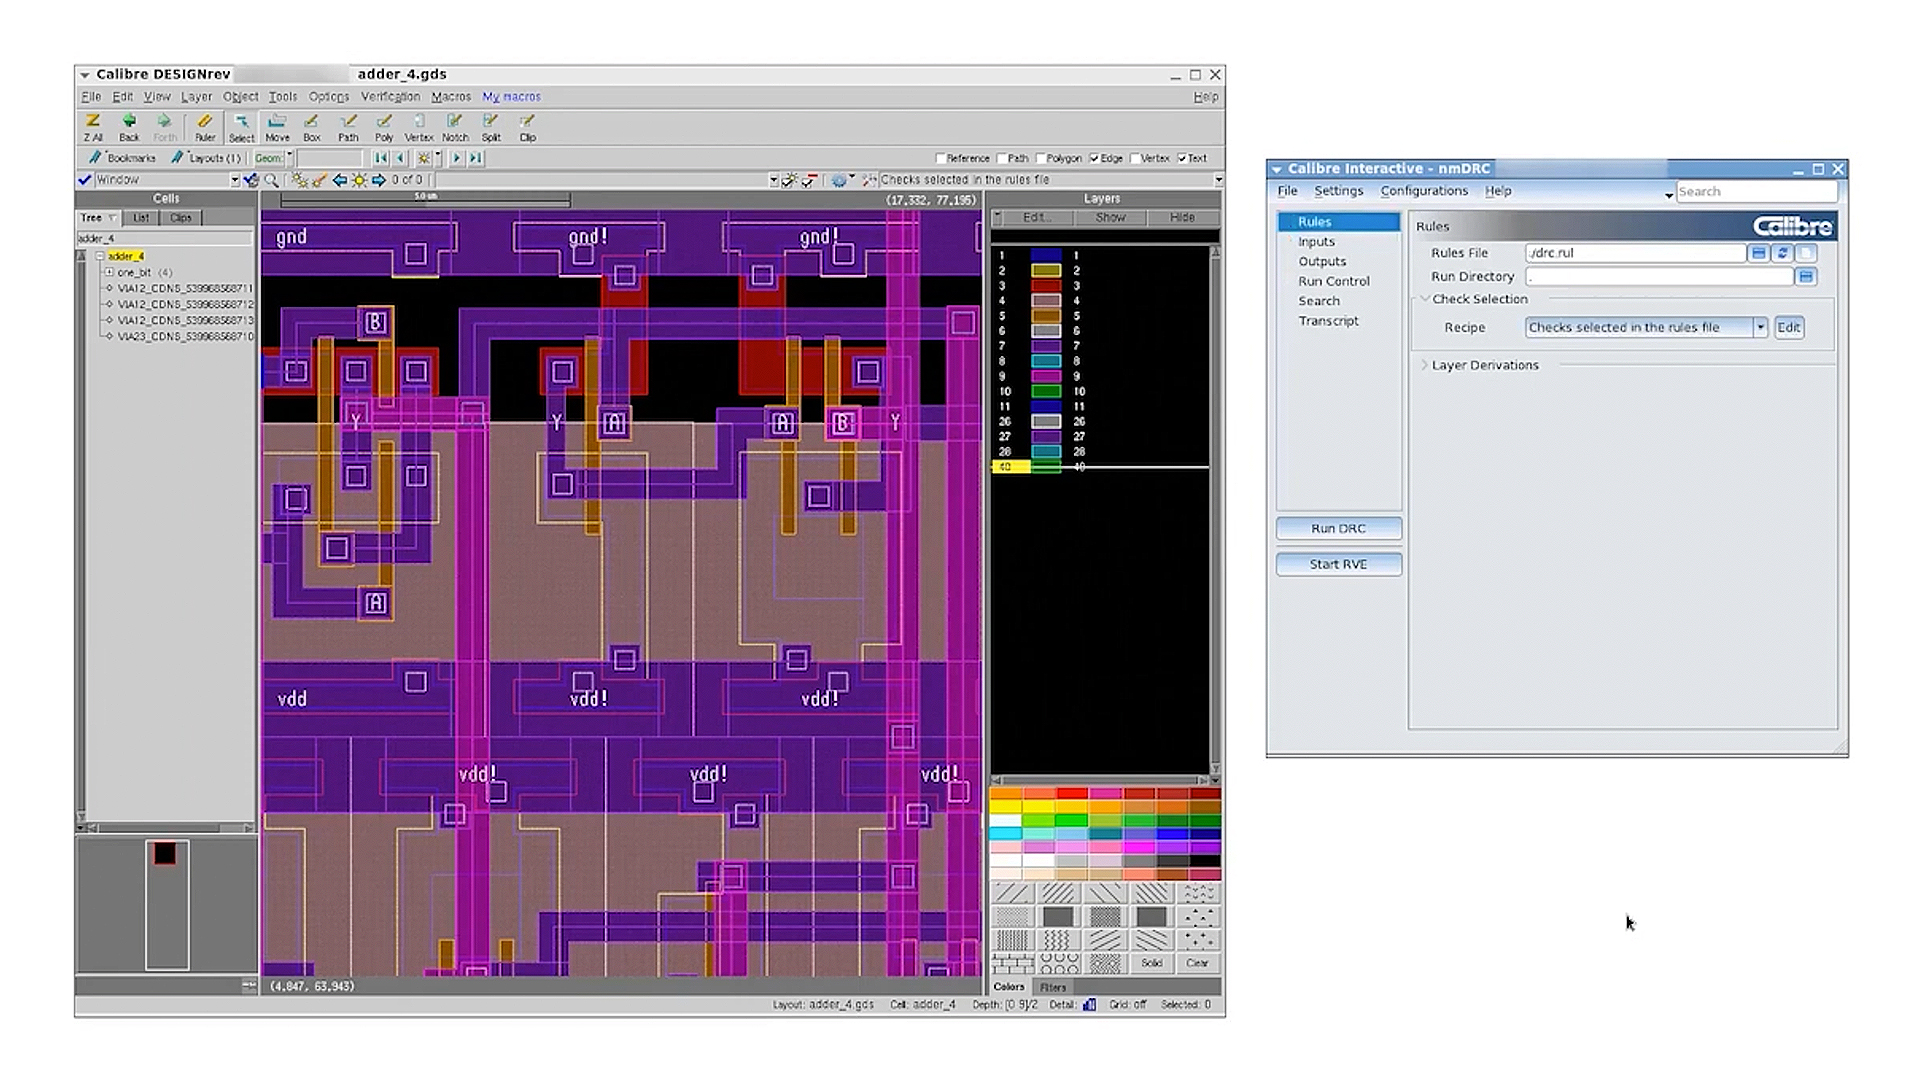This screenshot has width=1920, height=1080.
Task: Activate the Select tool
Action: [x=241, y=124]
